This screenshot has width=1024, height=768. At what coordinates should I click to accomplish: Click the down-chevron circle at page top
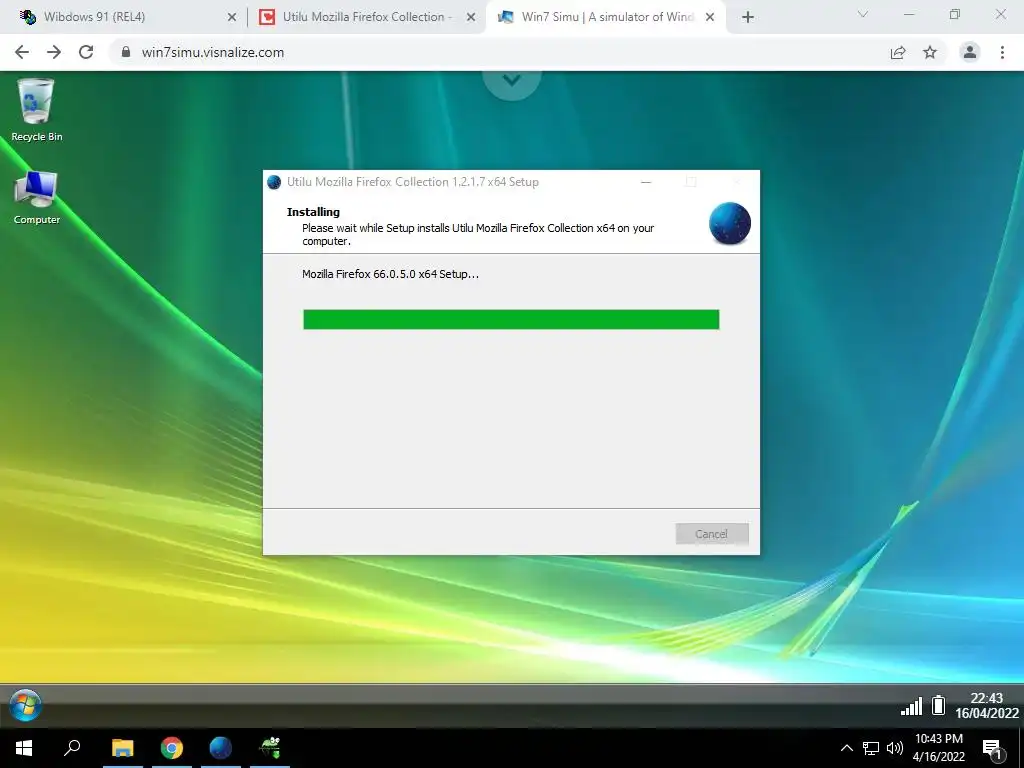click(x=512, y=81)
